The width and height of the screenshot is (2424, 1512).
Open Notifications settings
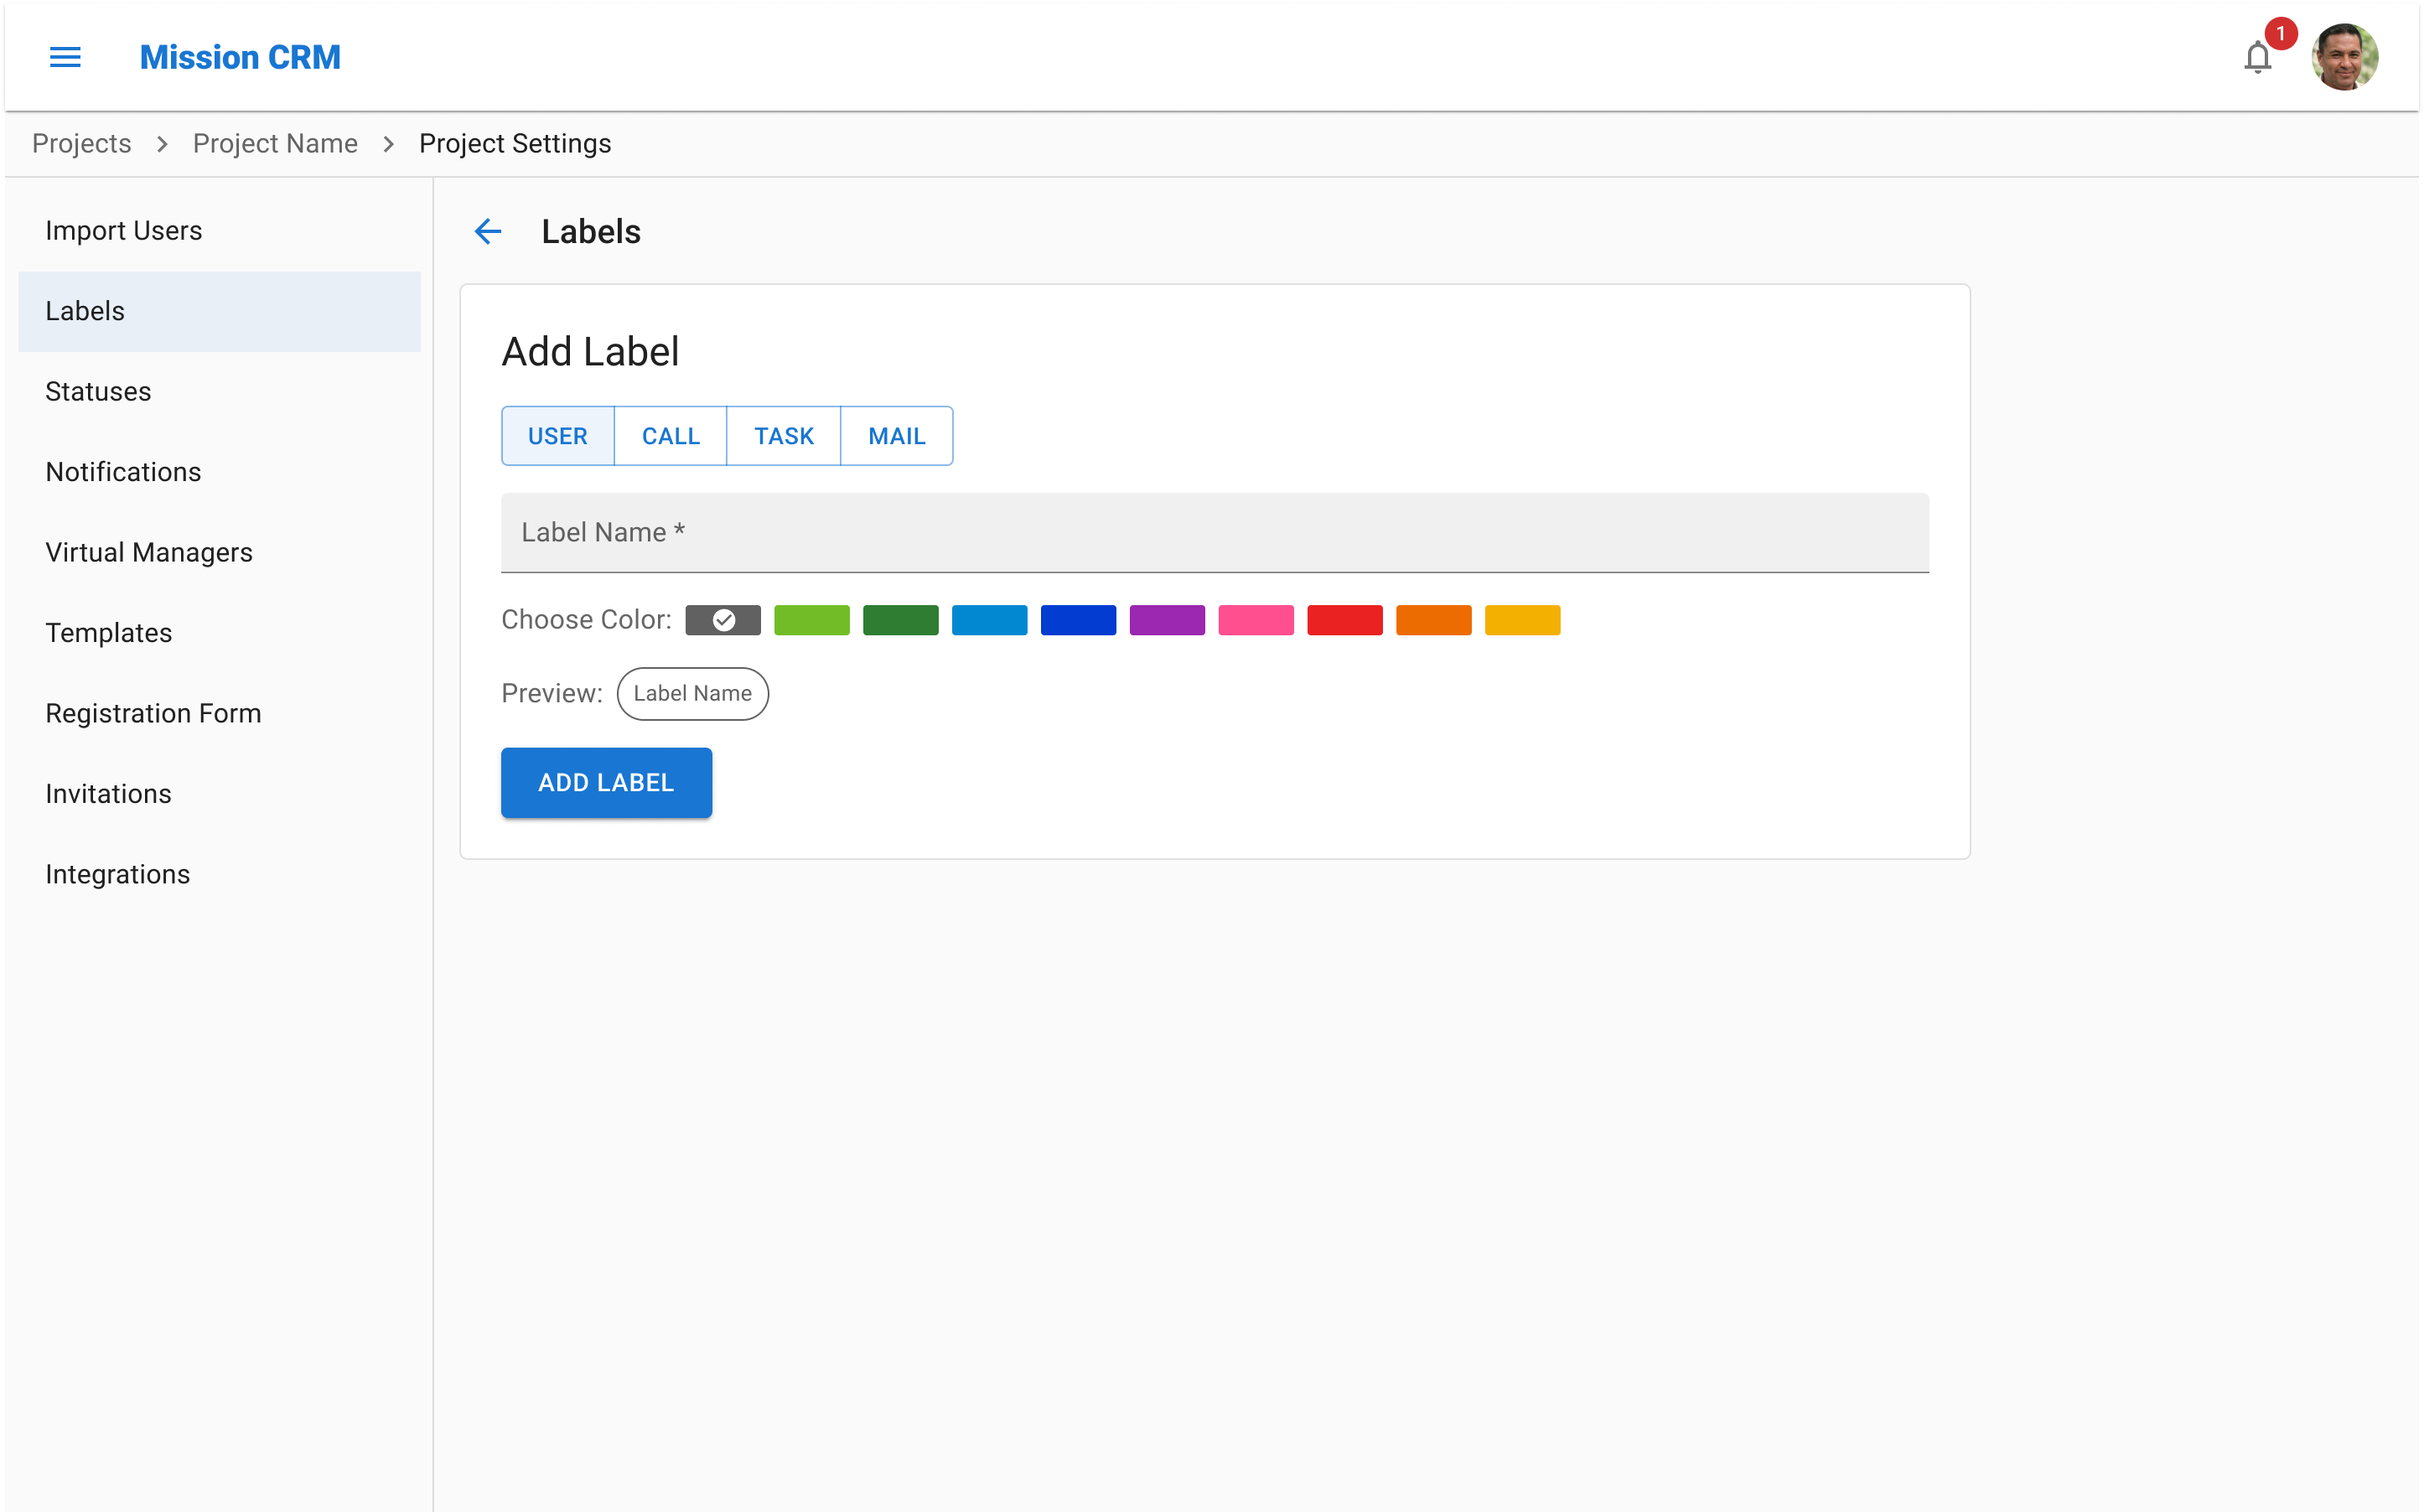tap(219, 472)
